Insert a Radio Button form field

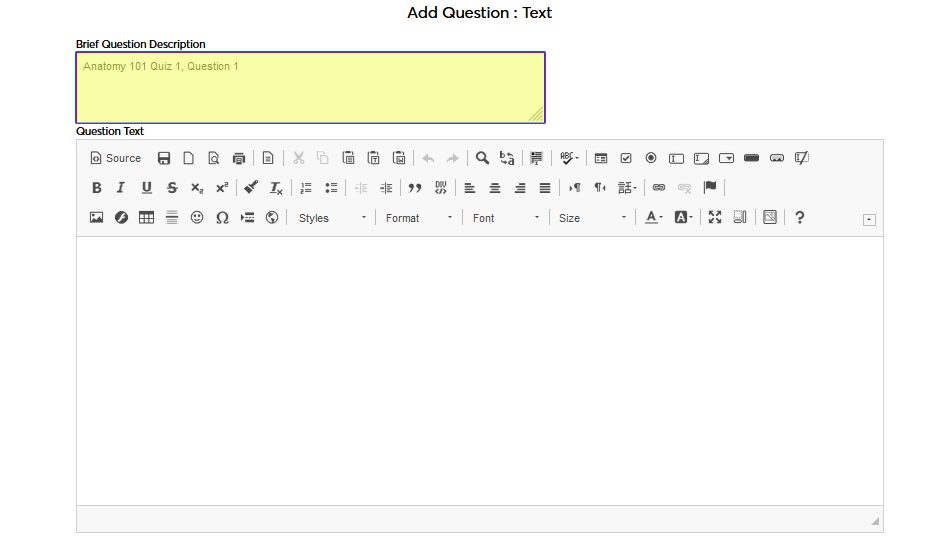click(651, 158)
